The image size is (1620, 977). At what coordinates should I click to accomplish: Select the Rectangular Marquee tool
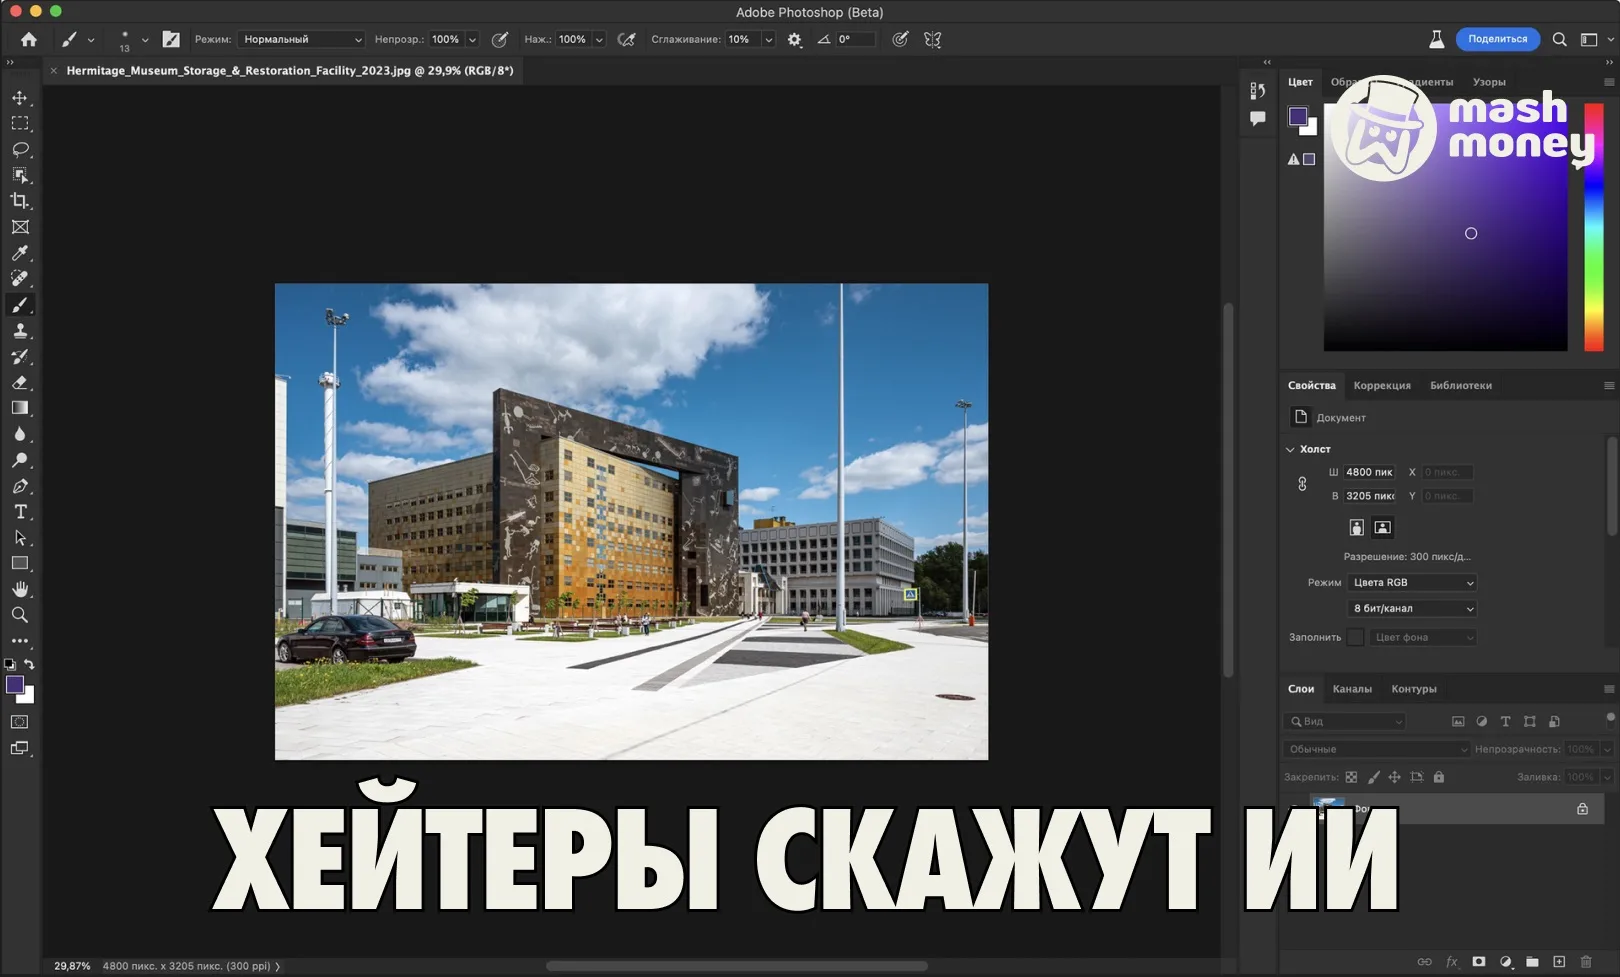pyautogui.click(x=20, y=123)
